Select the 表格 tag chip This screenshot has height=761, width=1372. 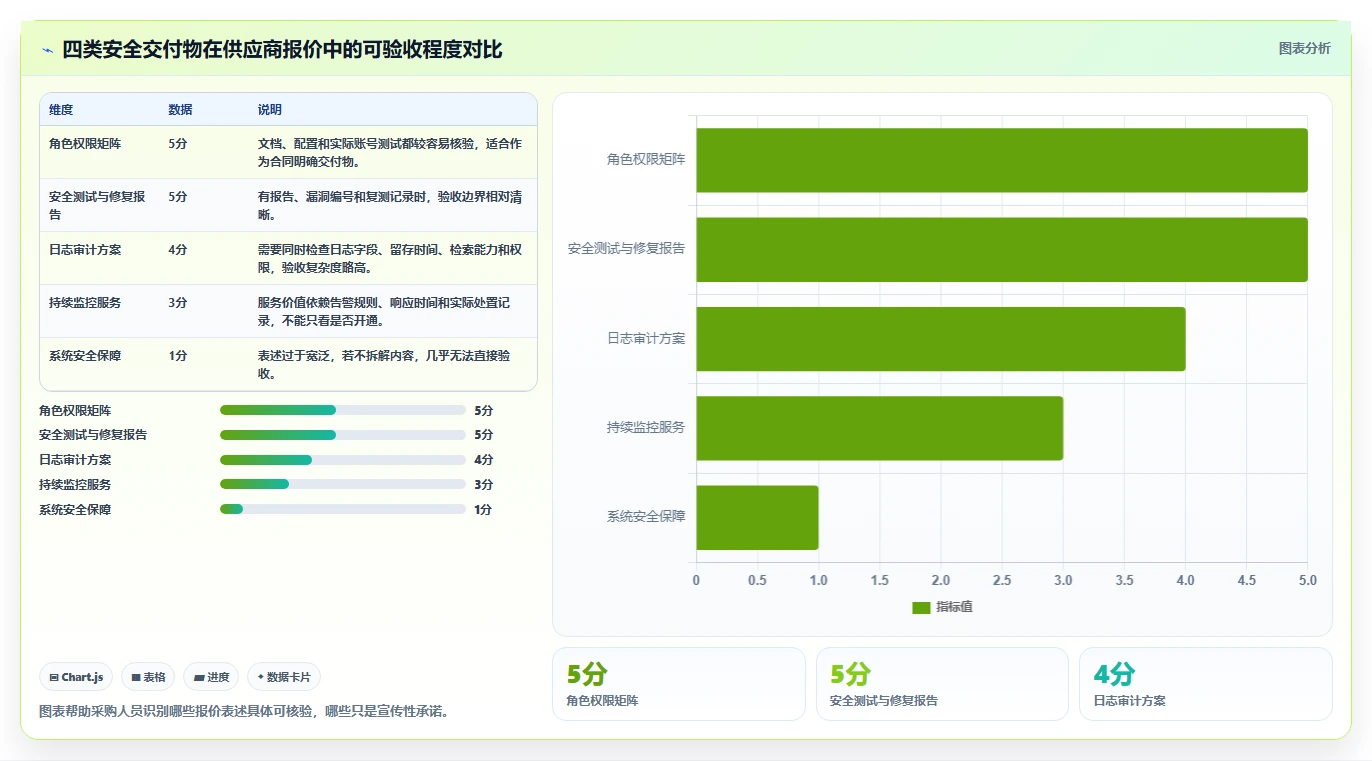coord(148,677)
